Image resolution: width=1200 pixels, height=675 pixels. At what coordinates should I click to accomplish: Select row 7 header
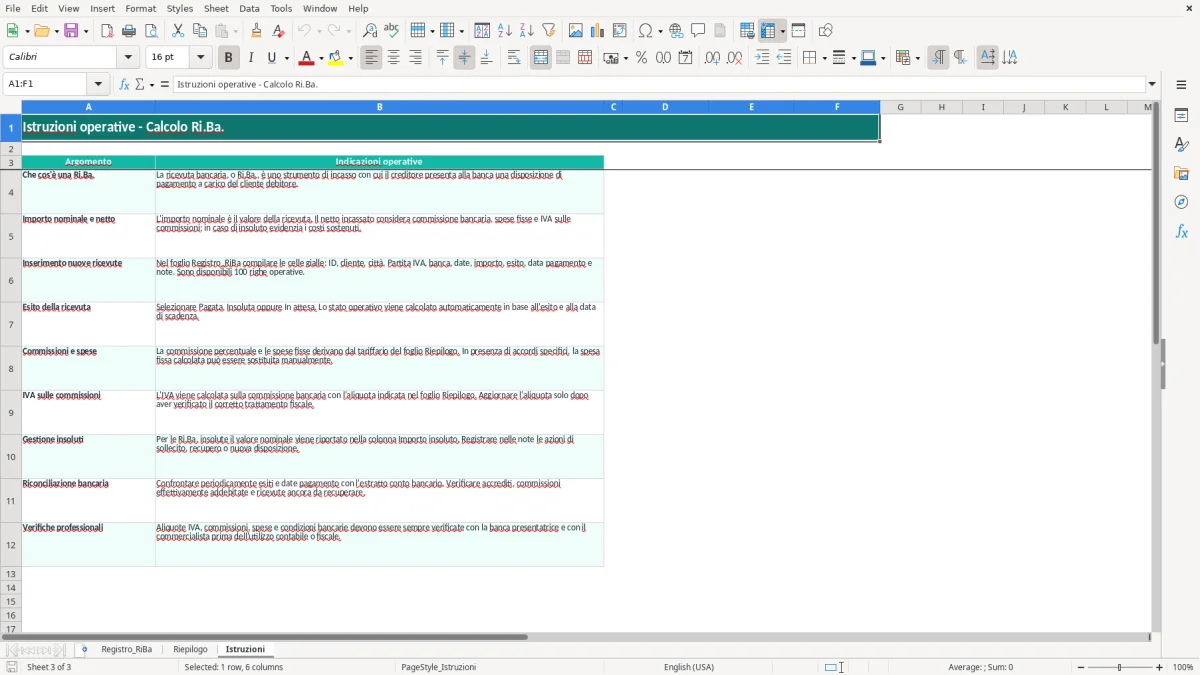coord(11,324)
